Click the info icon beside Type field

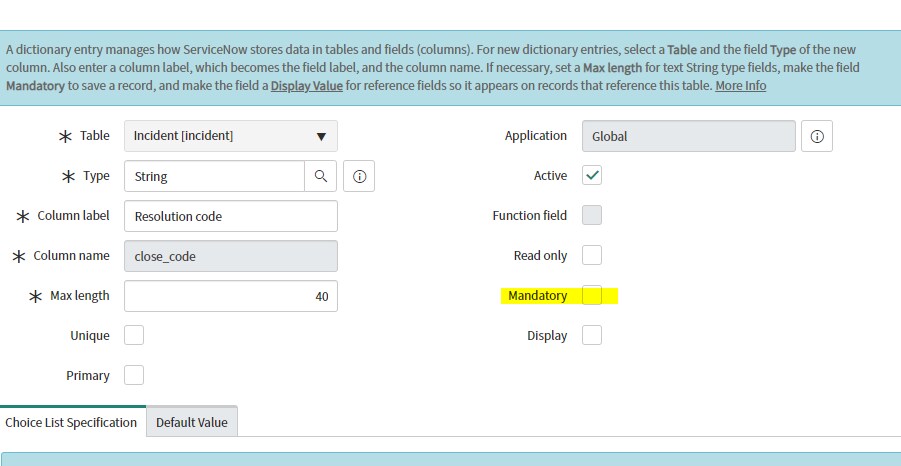pos(359,176)
